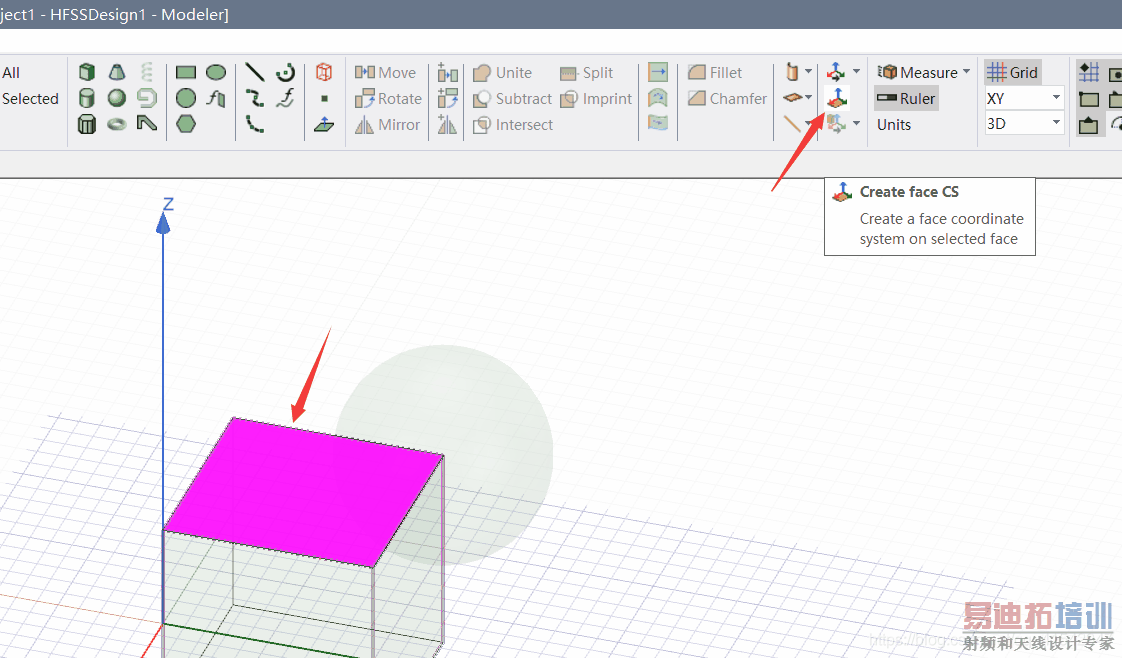Click the Split button

pos(586,72)
